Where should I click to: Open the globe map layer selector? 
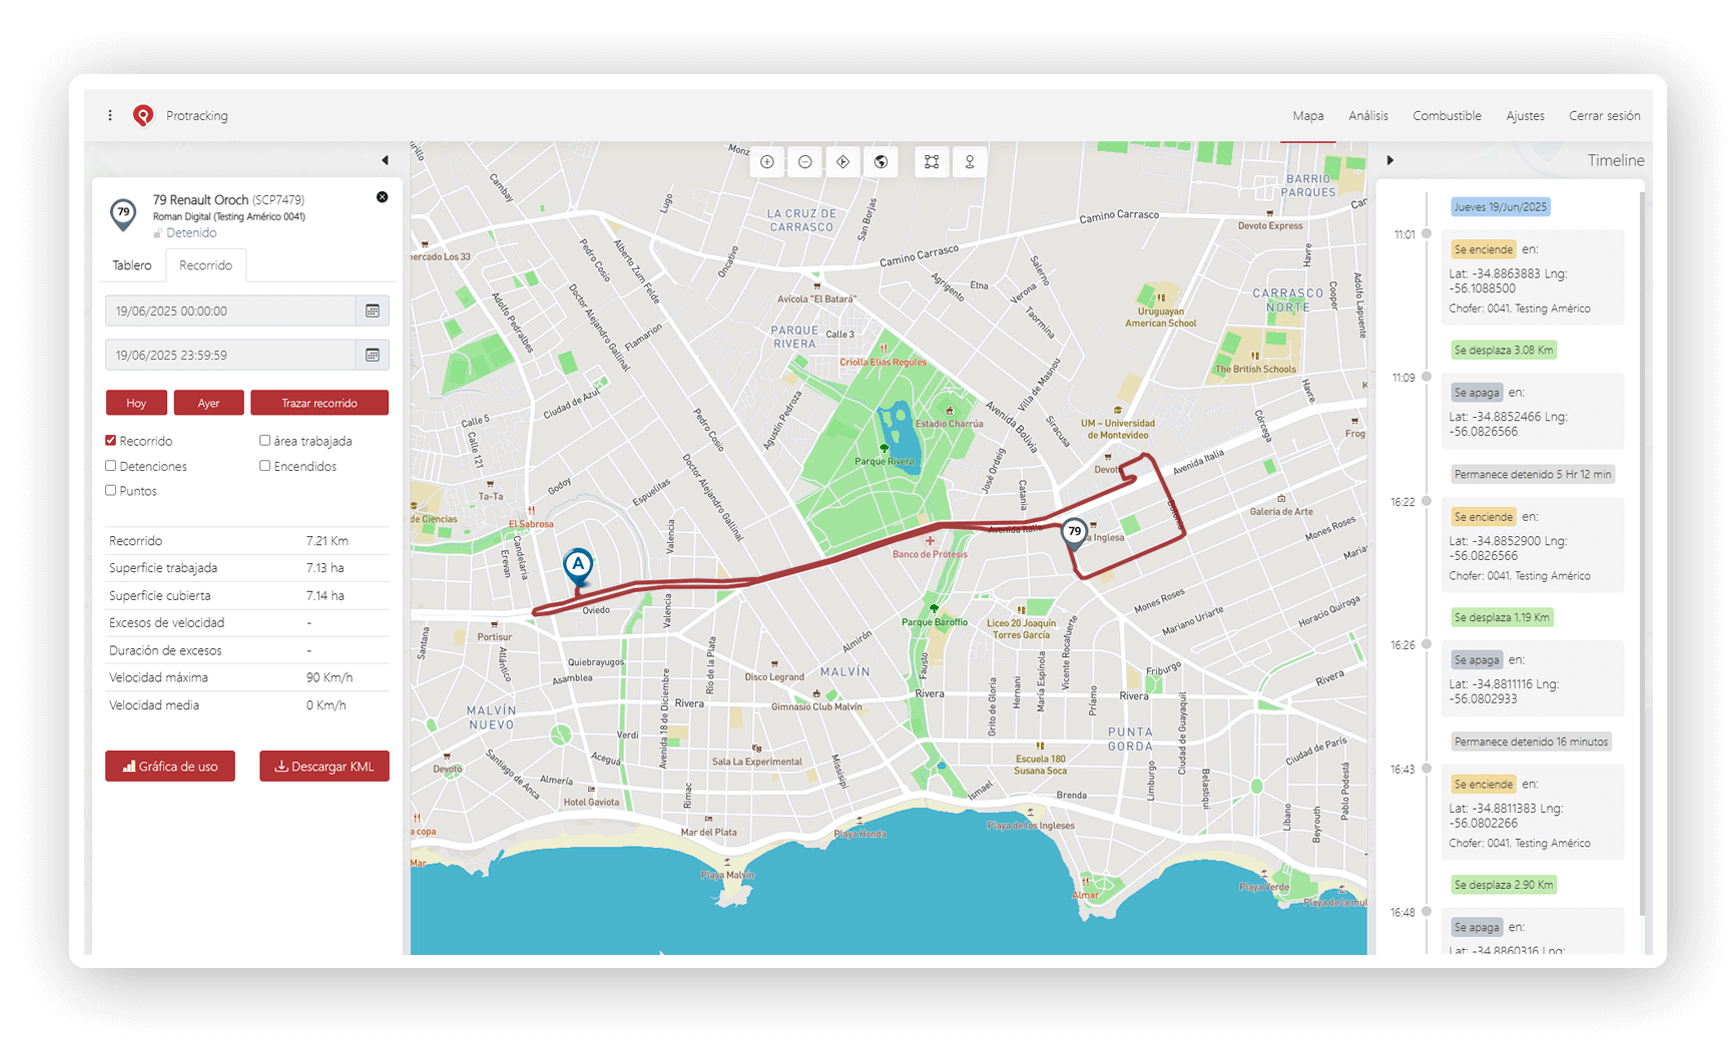click(881, 162)
